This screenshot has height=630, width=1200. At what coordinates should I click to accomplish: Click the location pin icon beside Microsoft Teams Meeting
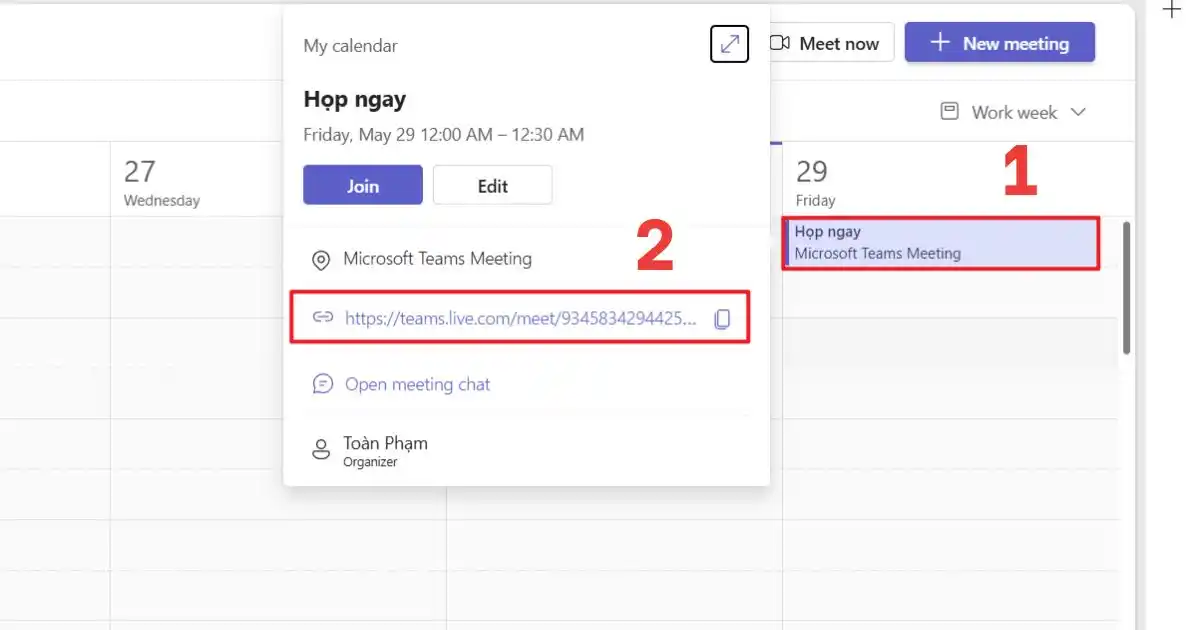click(321, 260)
